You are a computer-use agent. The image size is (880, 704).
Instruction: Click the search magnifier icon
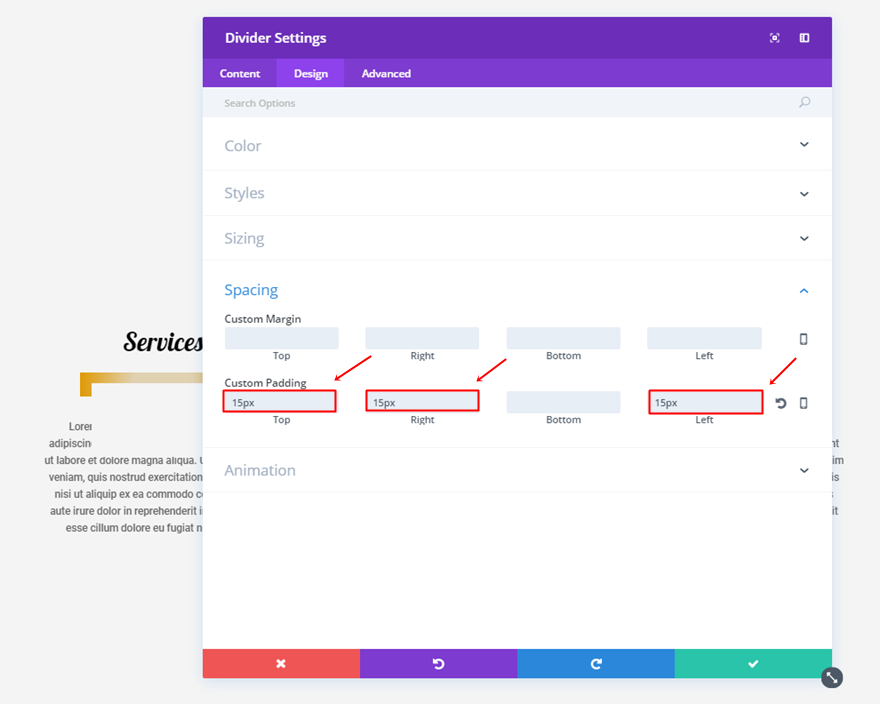(x=804, y=103)
